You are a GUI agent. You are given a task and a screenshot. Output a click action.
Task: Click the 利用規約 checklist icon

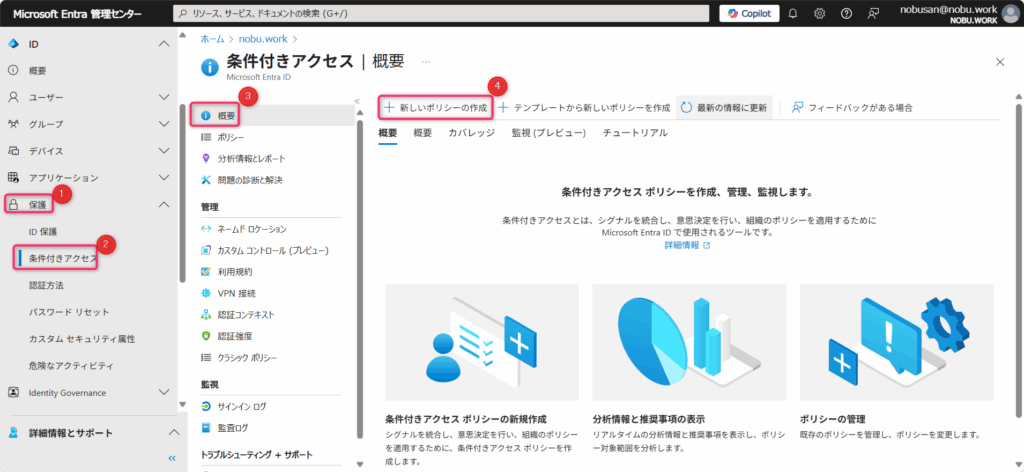[206, 272]
